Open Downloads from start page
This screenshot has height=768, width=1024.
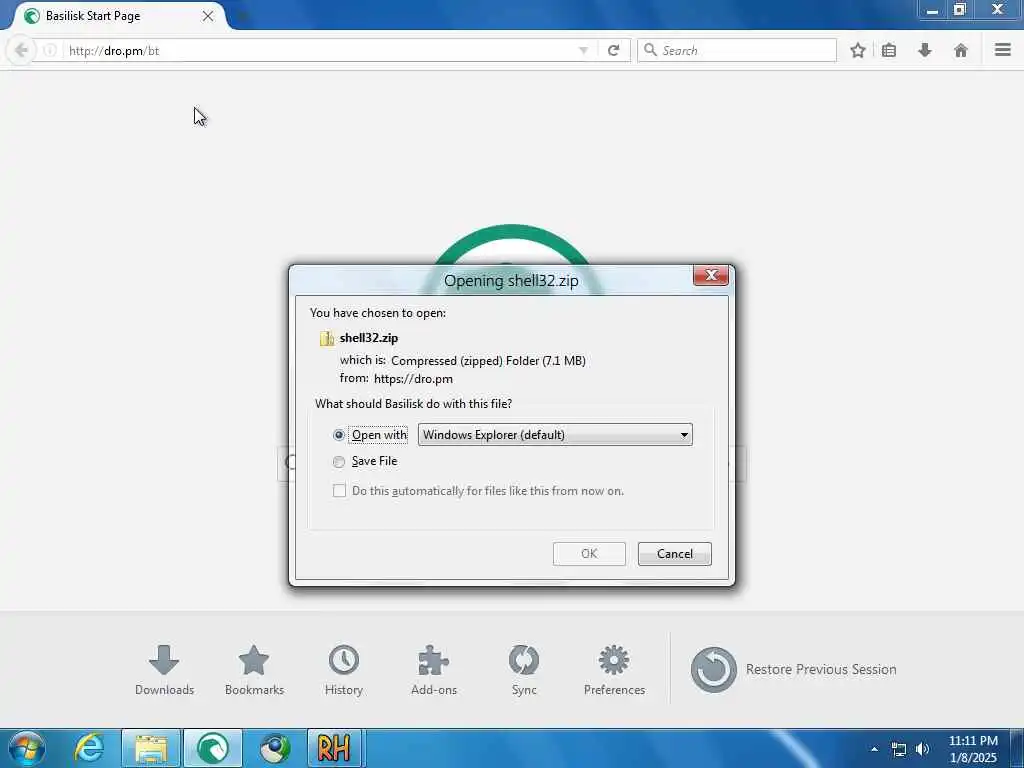click(164, 670)
